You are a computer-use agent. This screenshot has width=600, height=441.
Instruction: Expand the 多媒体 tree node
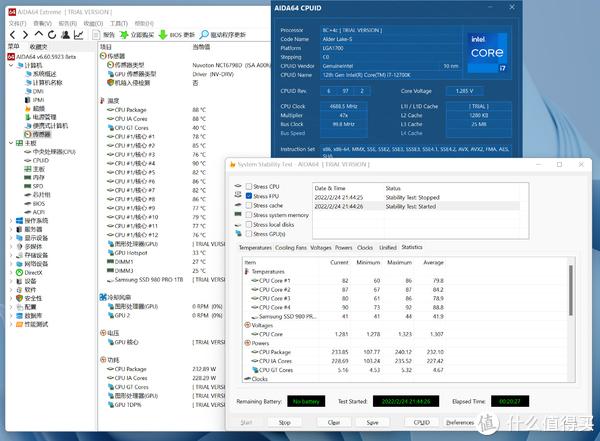(11, 247)
